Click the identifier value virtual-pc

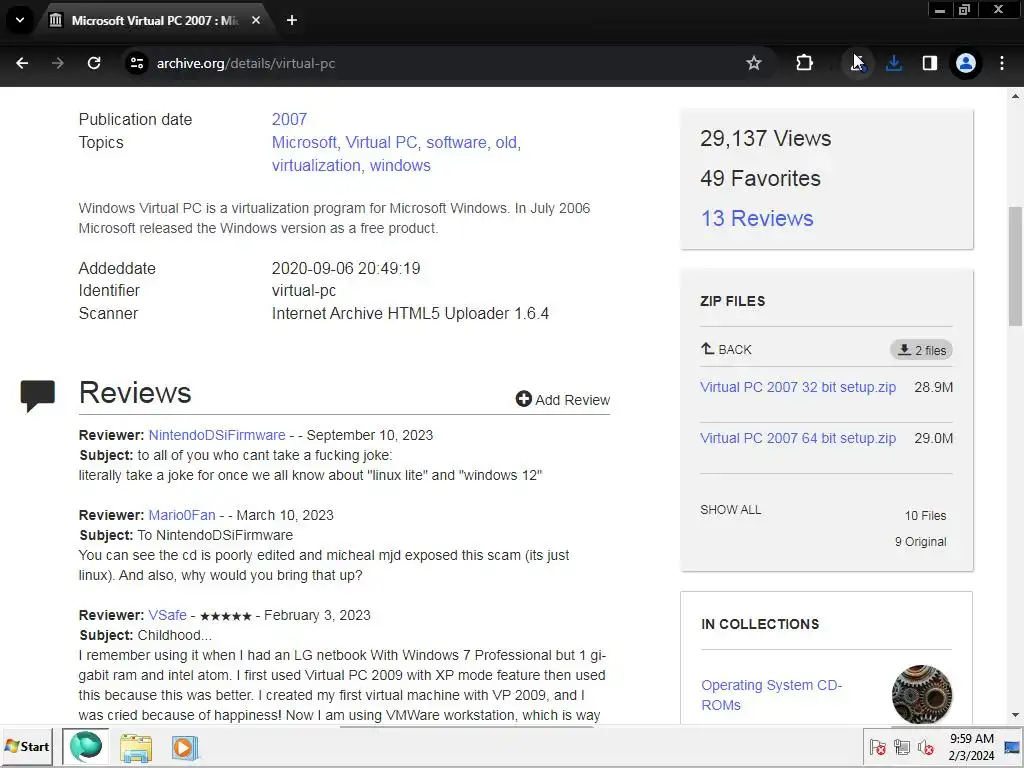coord(304,291)
